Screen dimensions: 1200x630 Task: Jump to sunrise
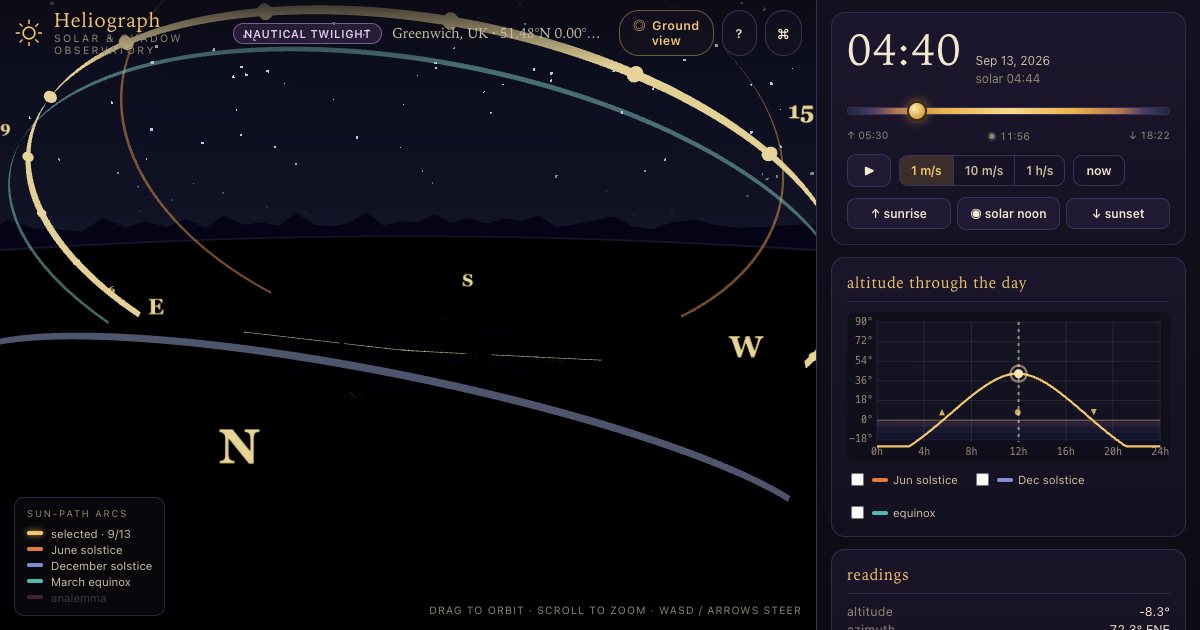(898, 214)
